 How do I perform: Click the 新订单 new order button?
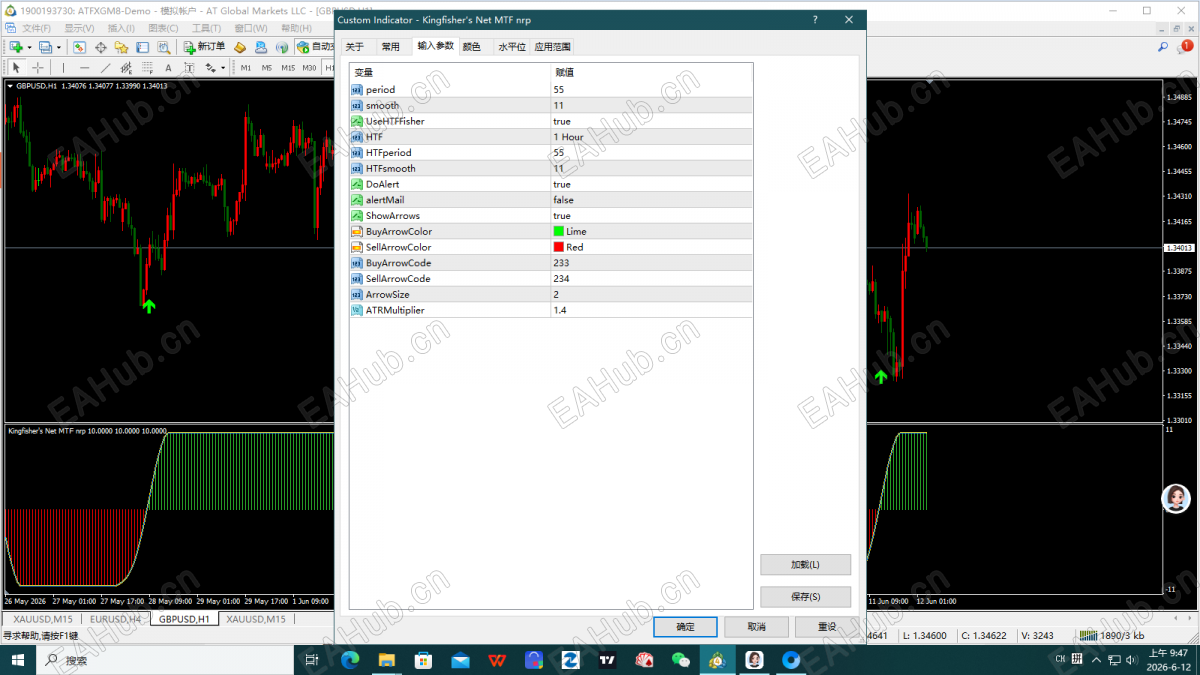[x=205, y=47]
